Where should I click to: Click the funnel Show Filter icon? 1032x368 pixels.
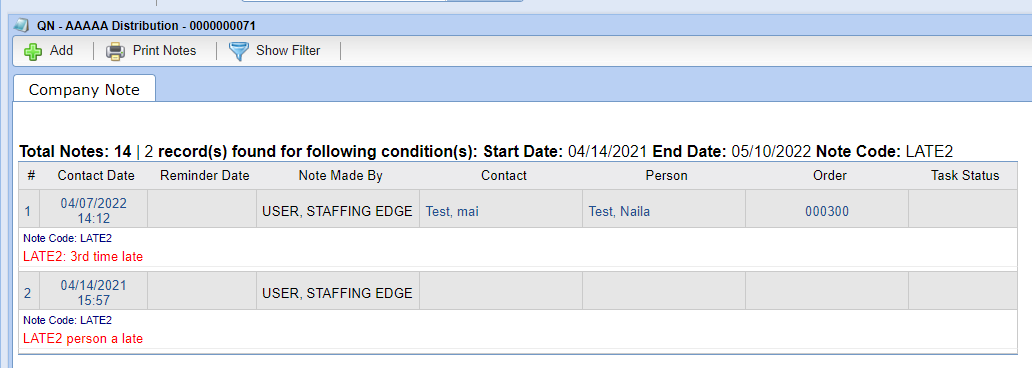(x=239, y=51)
